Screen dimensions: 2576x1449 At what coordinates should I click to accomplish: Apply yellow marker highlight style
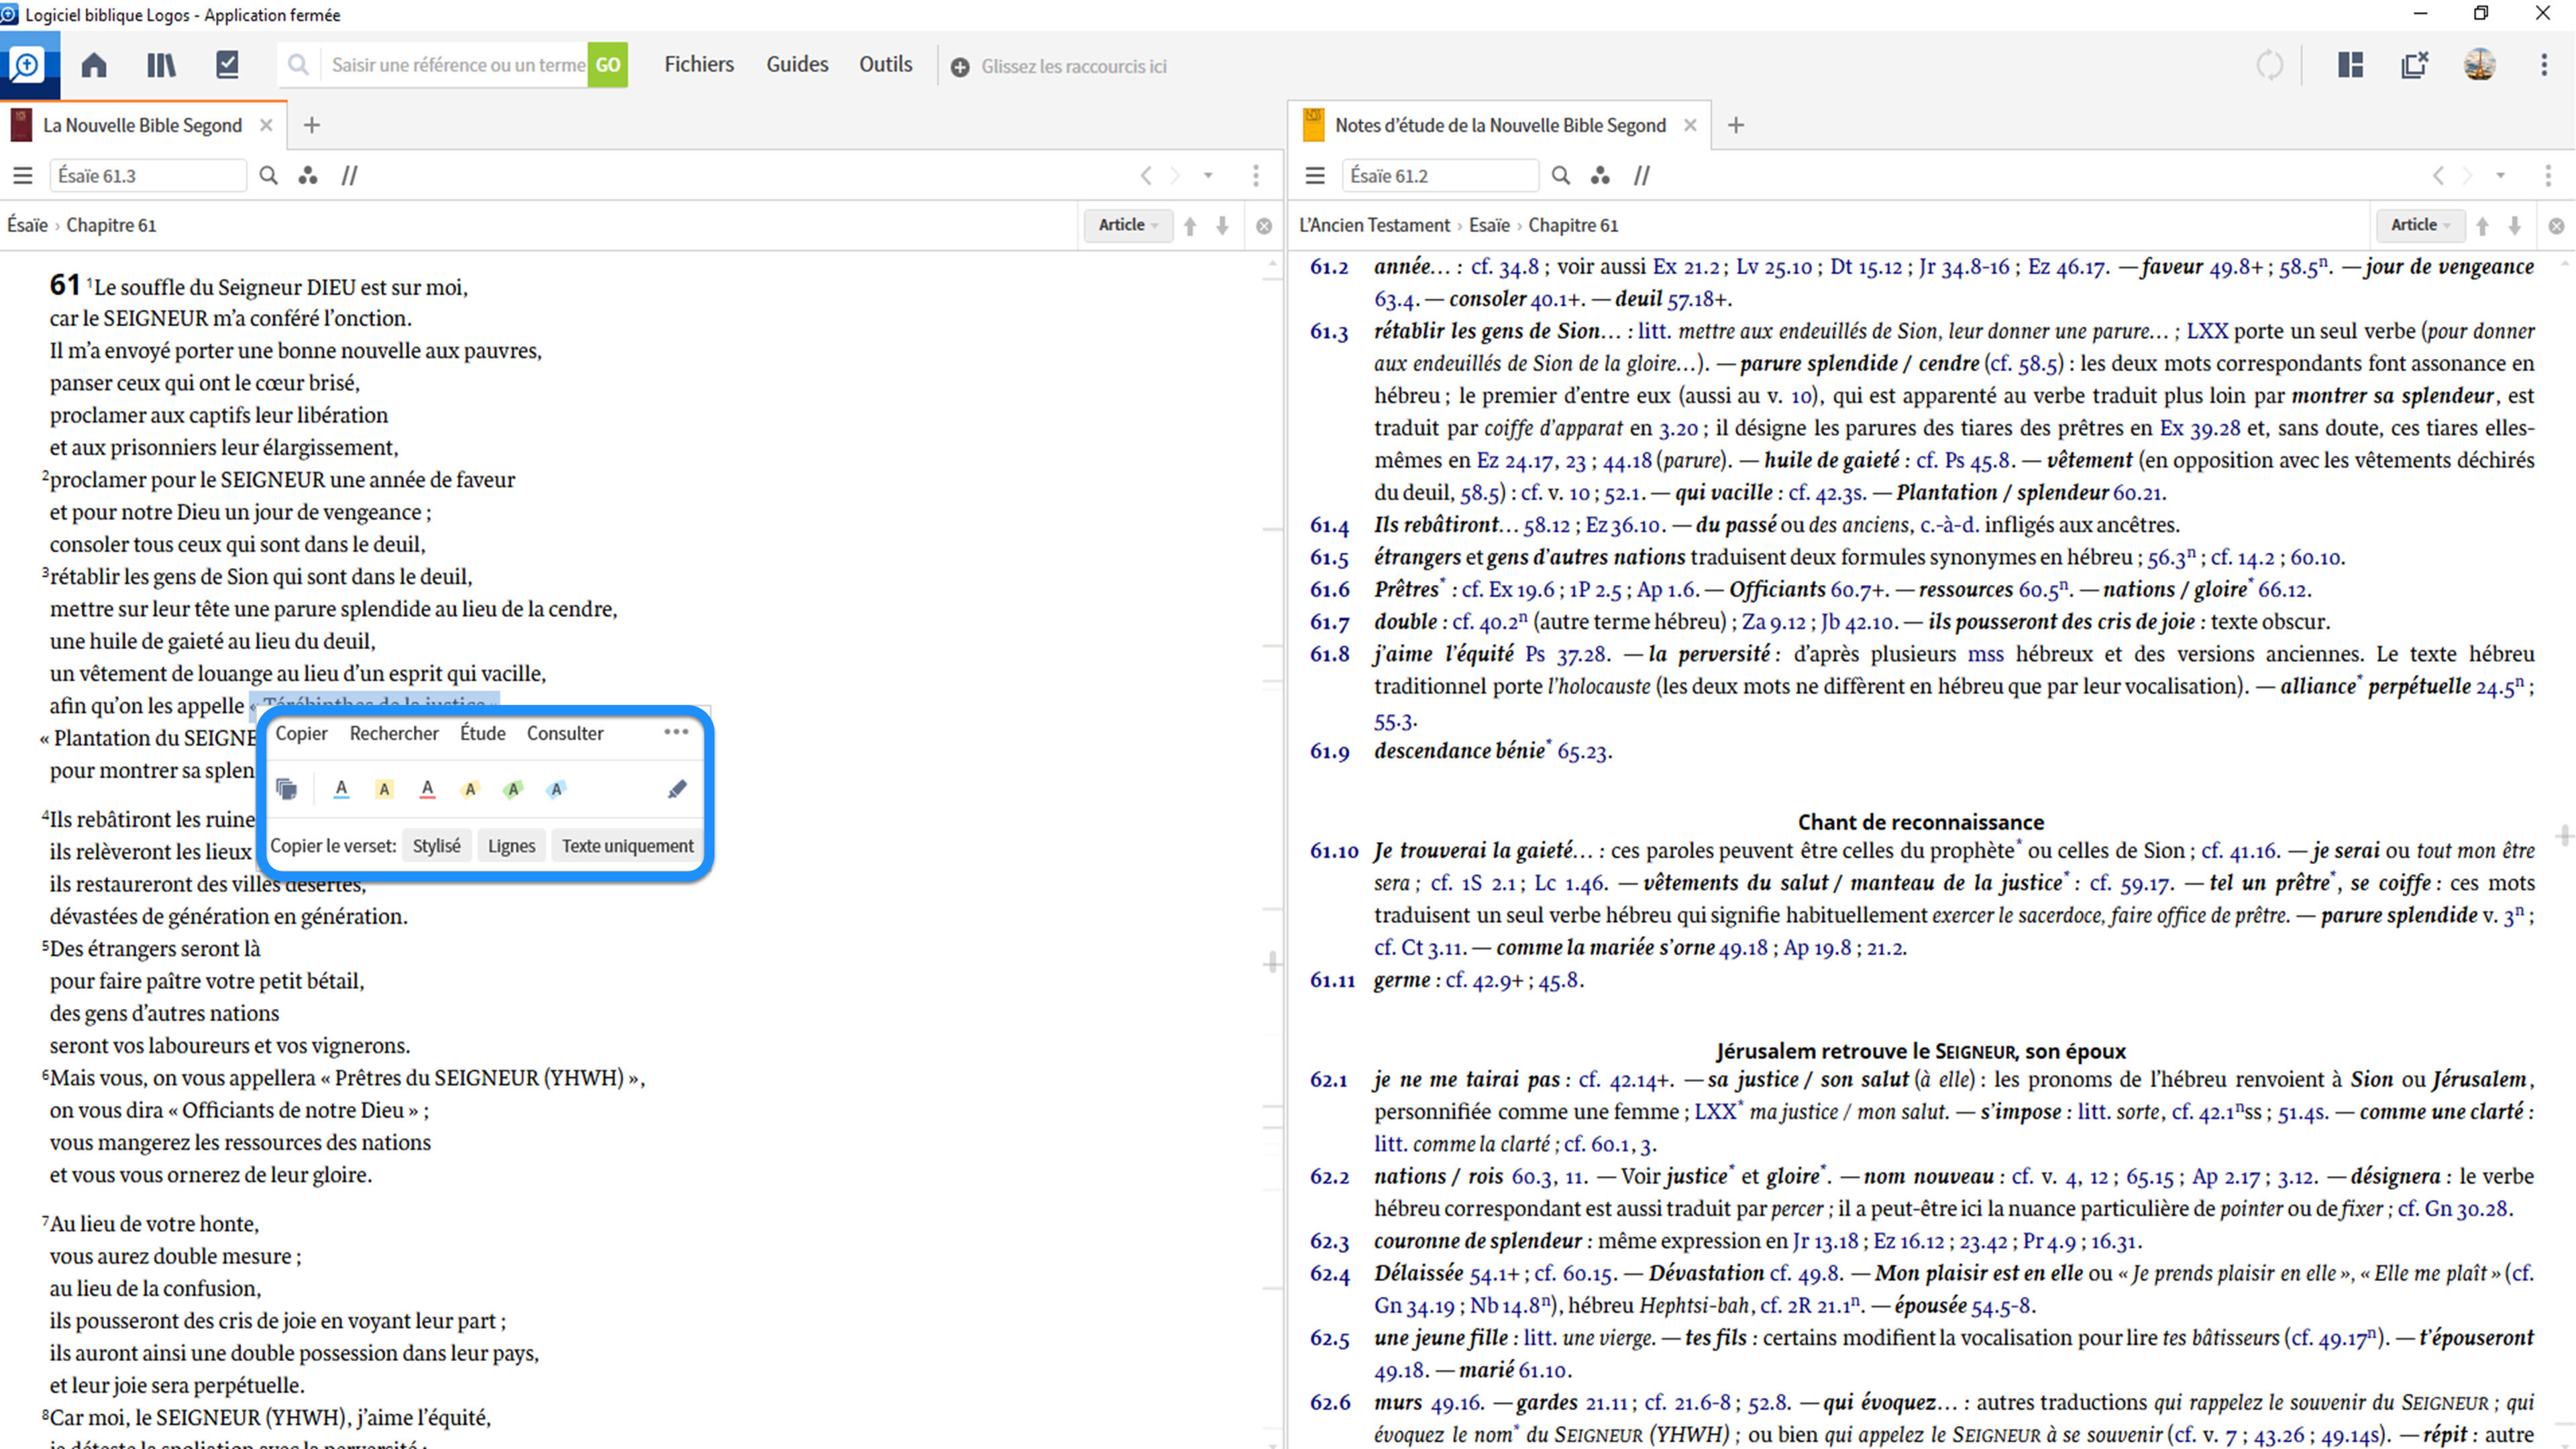tap(470, 789)
